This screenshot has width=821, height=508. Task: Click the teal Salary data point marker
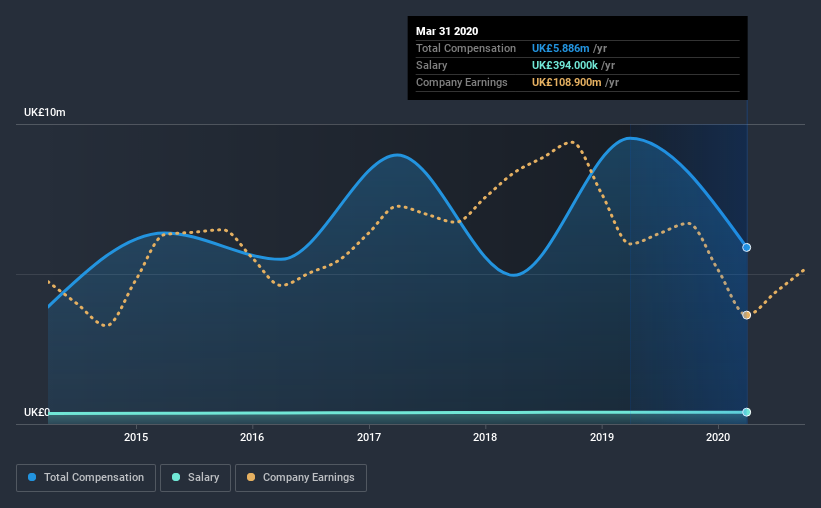[747, 412]
